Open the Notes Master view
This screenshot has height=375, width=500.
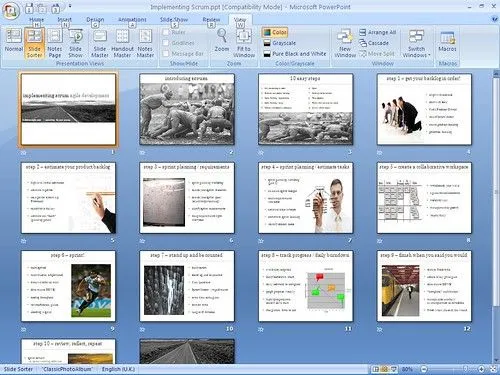[x=145, y=43]
